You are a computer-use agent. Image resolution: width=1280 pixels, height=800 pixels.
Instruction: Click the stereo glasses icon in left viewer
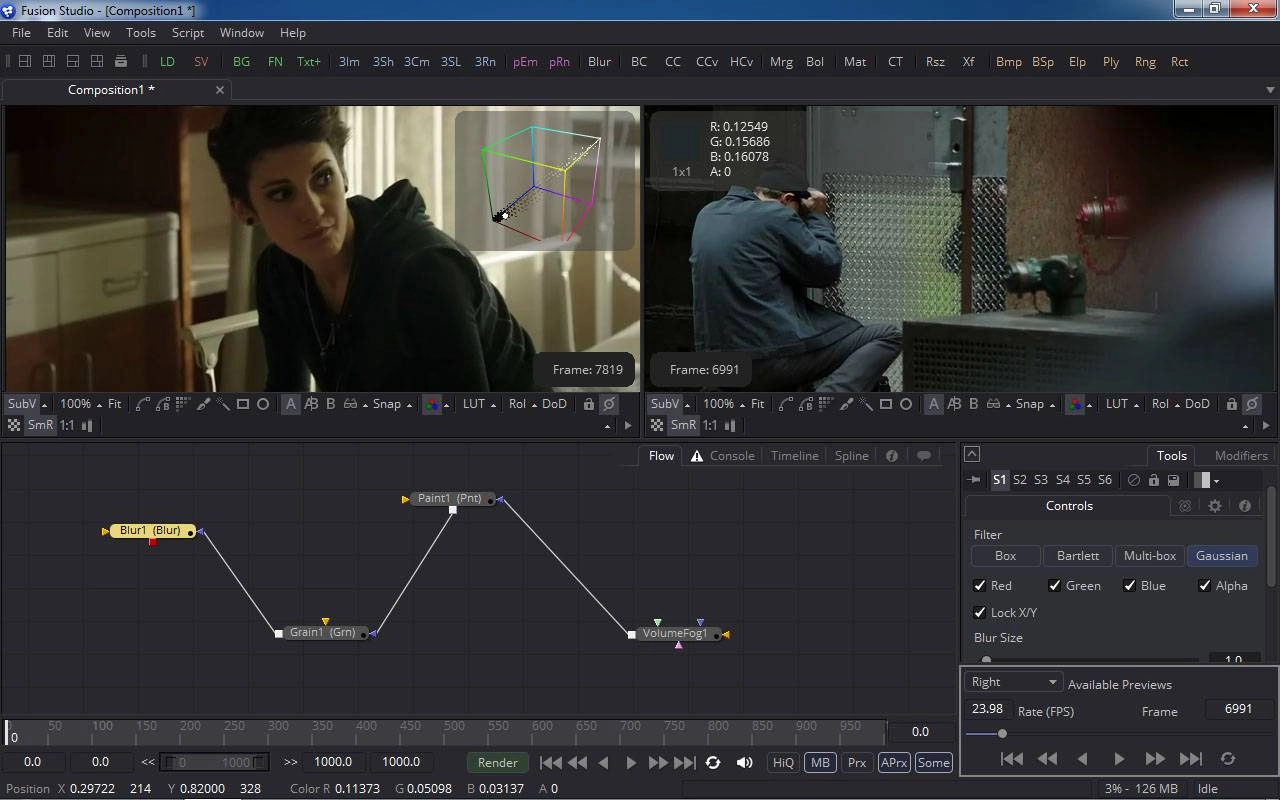[350, 404]
